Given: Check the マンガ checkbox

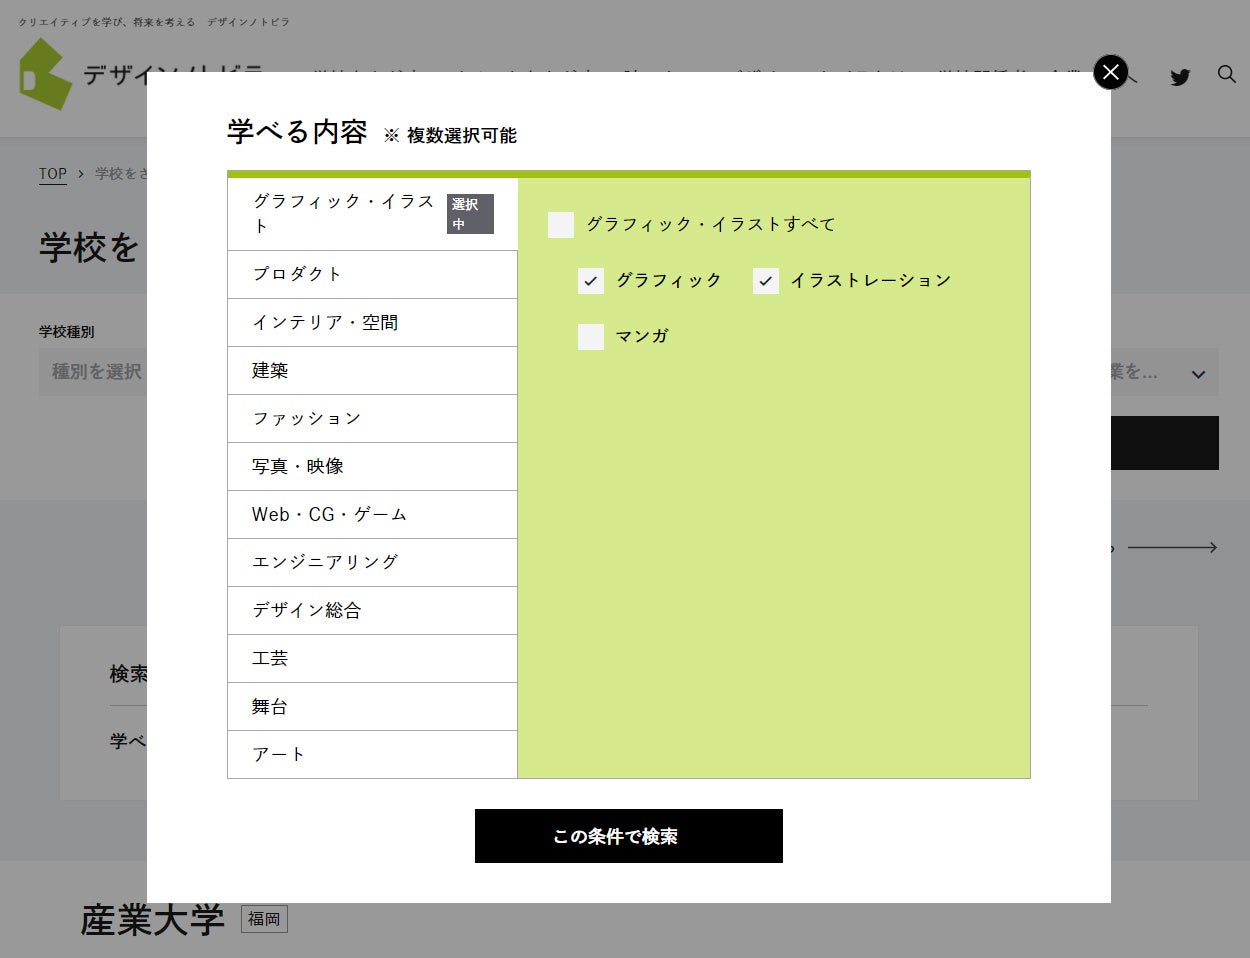Looking at the screenshot, I should [590, 337].
